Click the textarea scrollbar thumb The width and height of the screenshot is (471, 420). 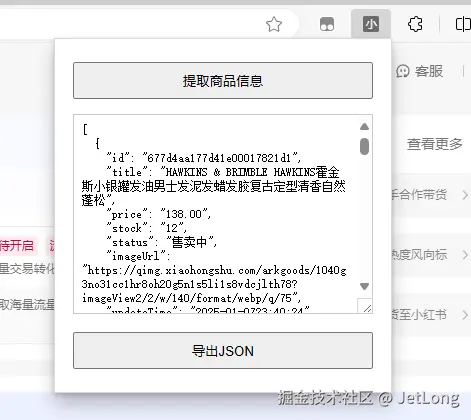pos(364,146)
